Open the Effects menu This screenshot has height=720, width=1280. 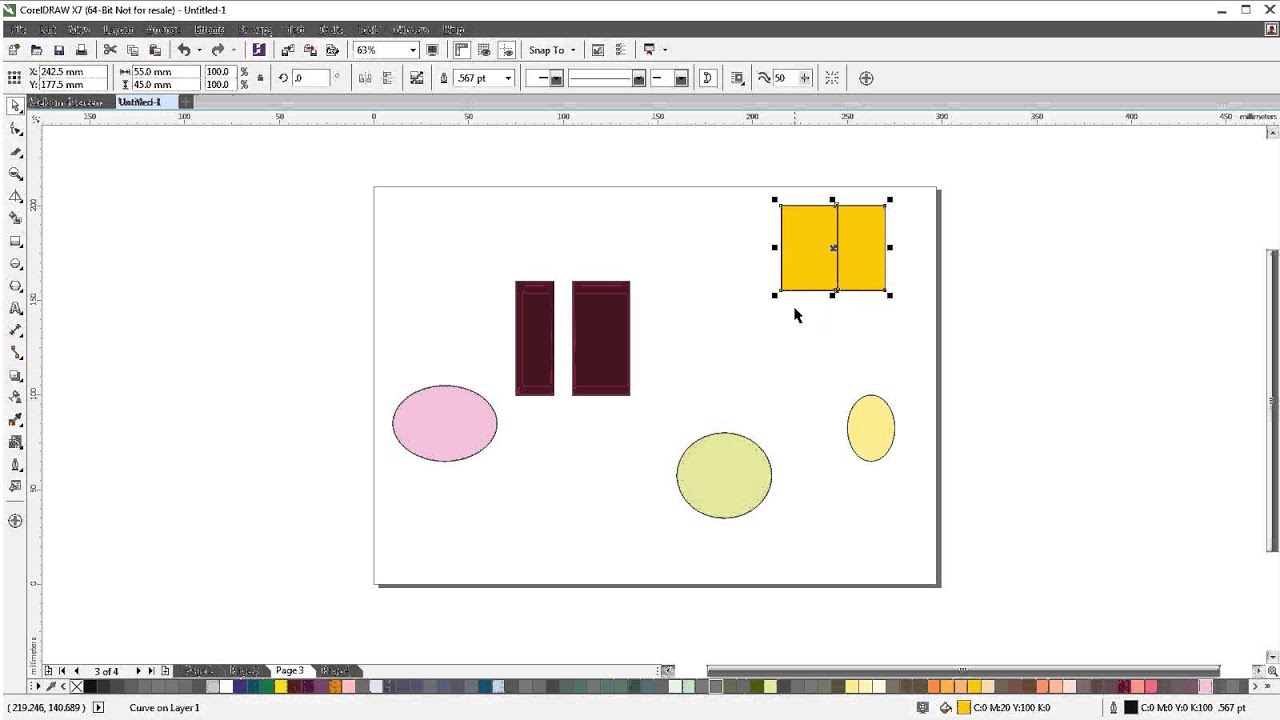point(210,30)
